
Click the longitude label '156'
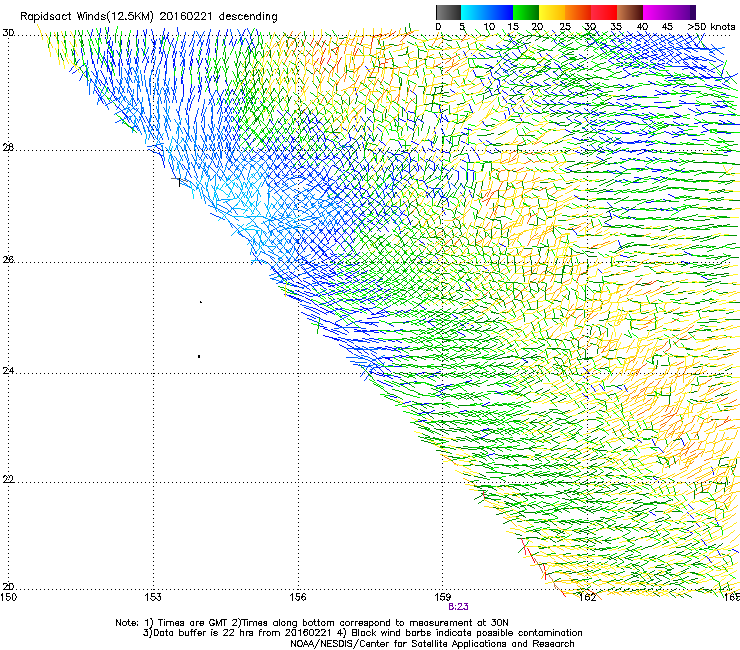pos(298,597)
